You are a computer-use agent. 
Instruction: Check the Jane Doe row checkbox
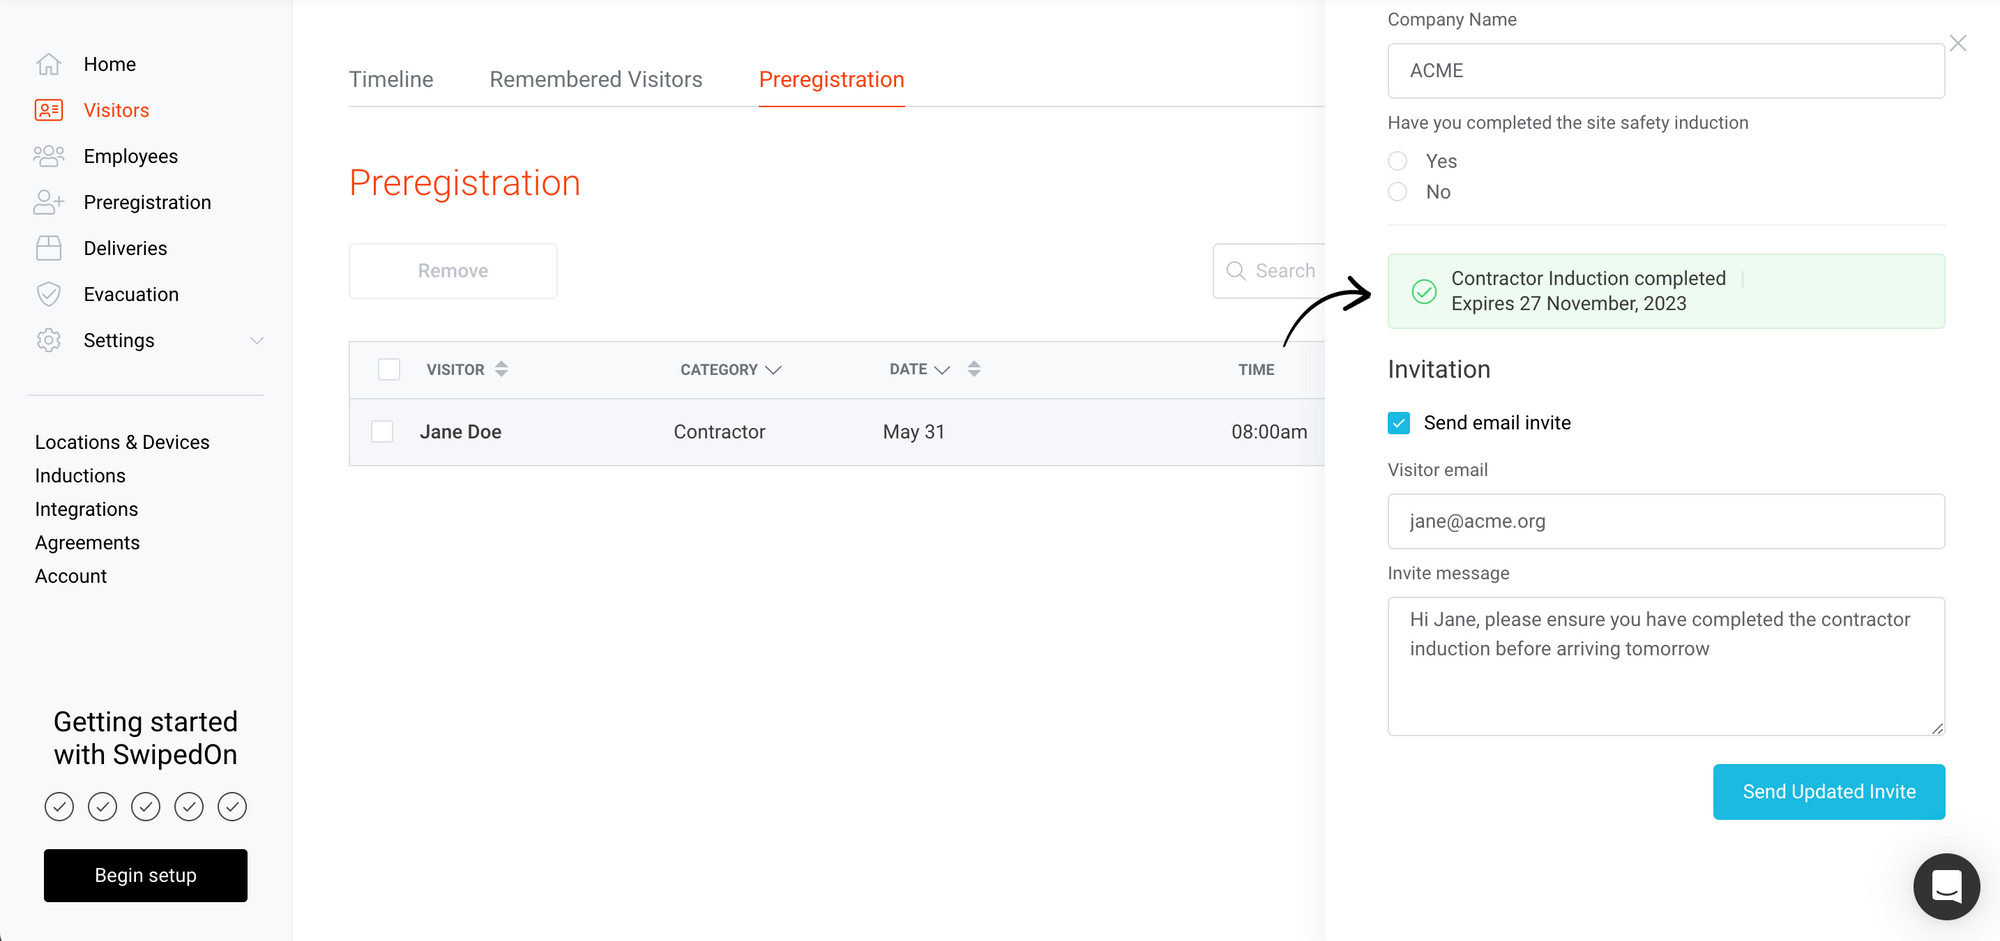click(382, 431)
